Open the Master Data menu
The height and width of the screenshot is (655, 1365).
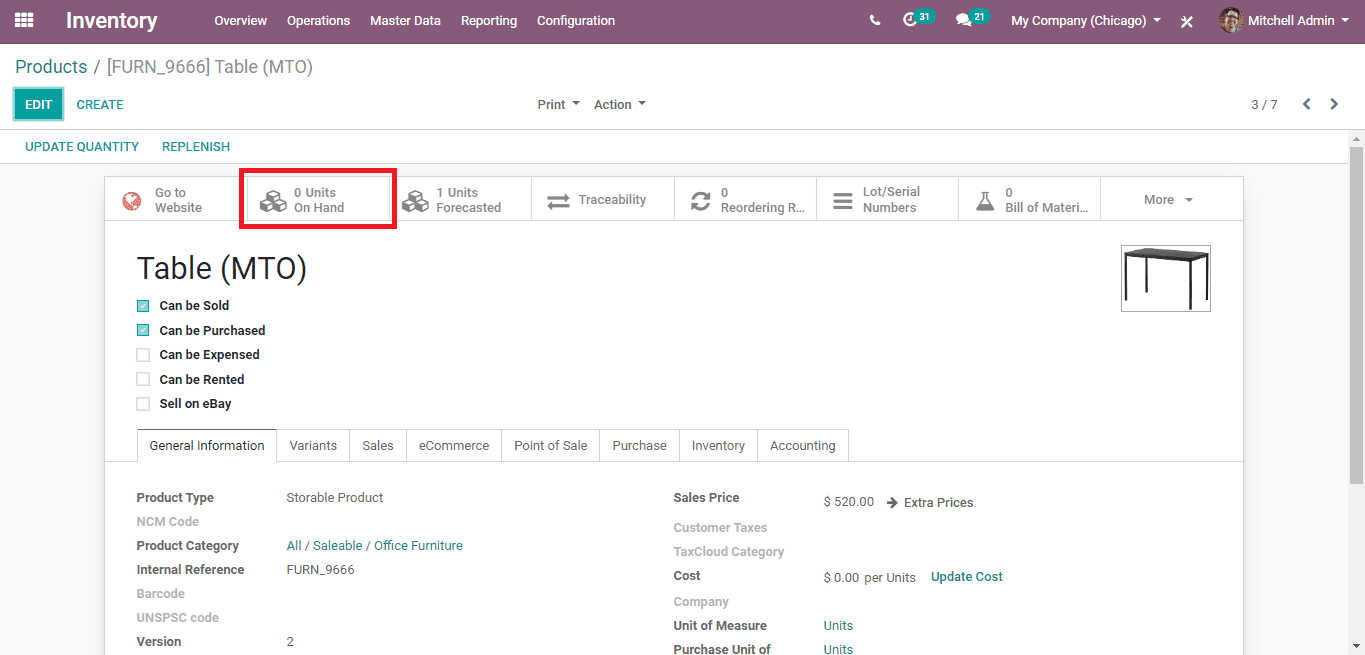coord(405,20)
